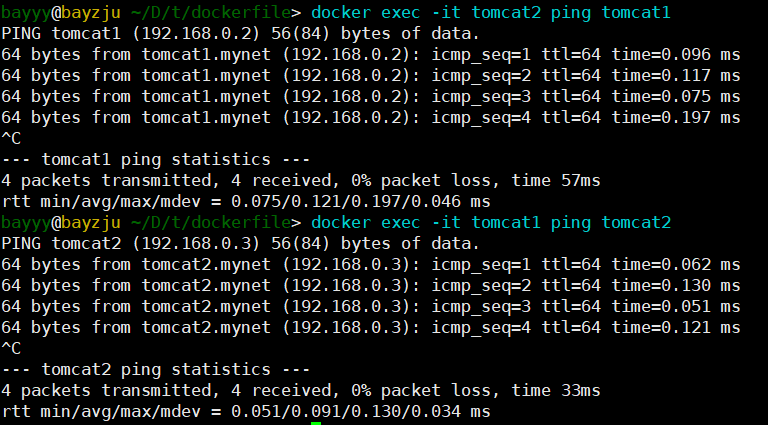Image resolution: width=768 pixels, height=425 pixels.
Task: Click the rtt values "0.051/0.091/0.130/0.034"
Action: point(345,411)
